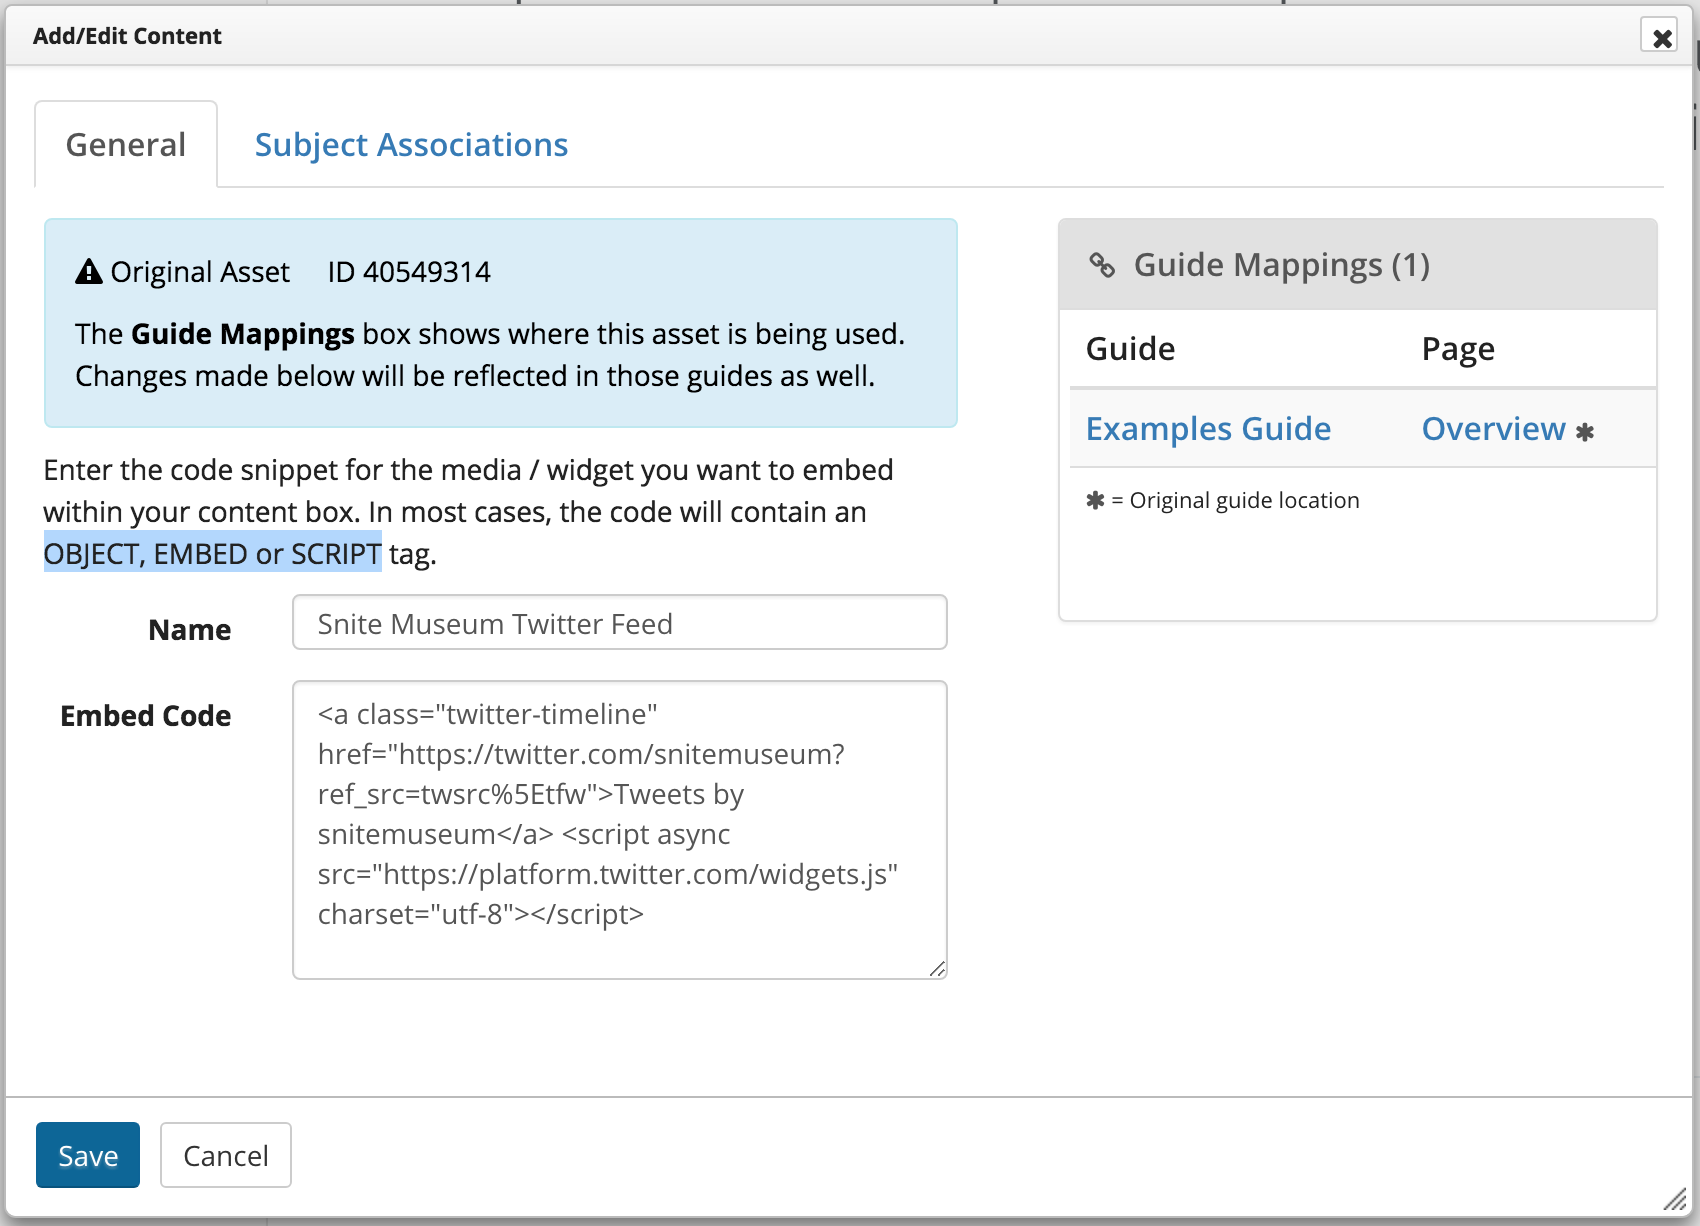
Task: Grab the Embed Code textarea resize handle
Action: point(937,968)
